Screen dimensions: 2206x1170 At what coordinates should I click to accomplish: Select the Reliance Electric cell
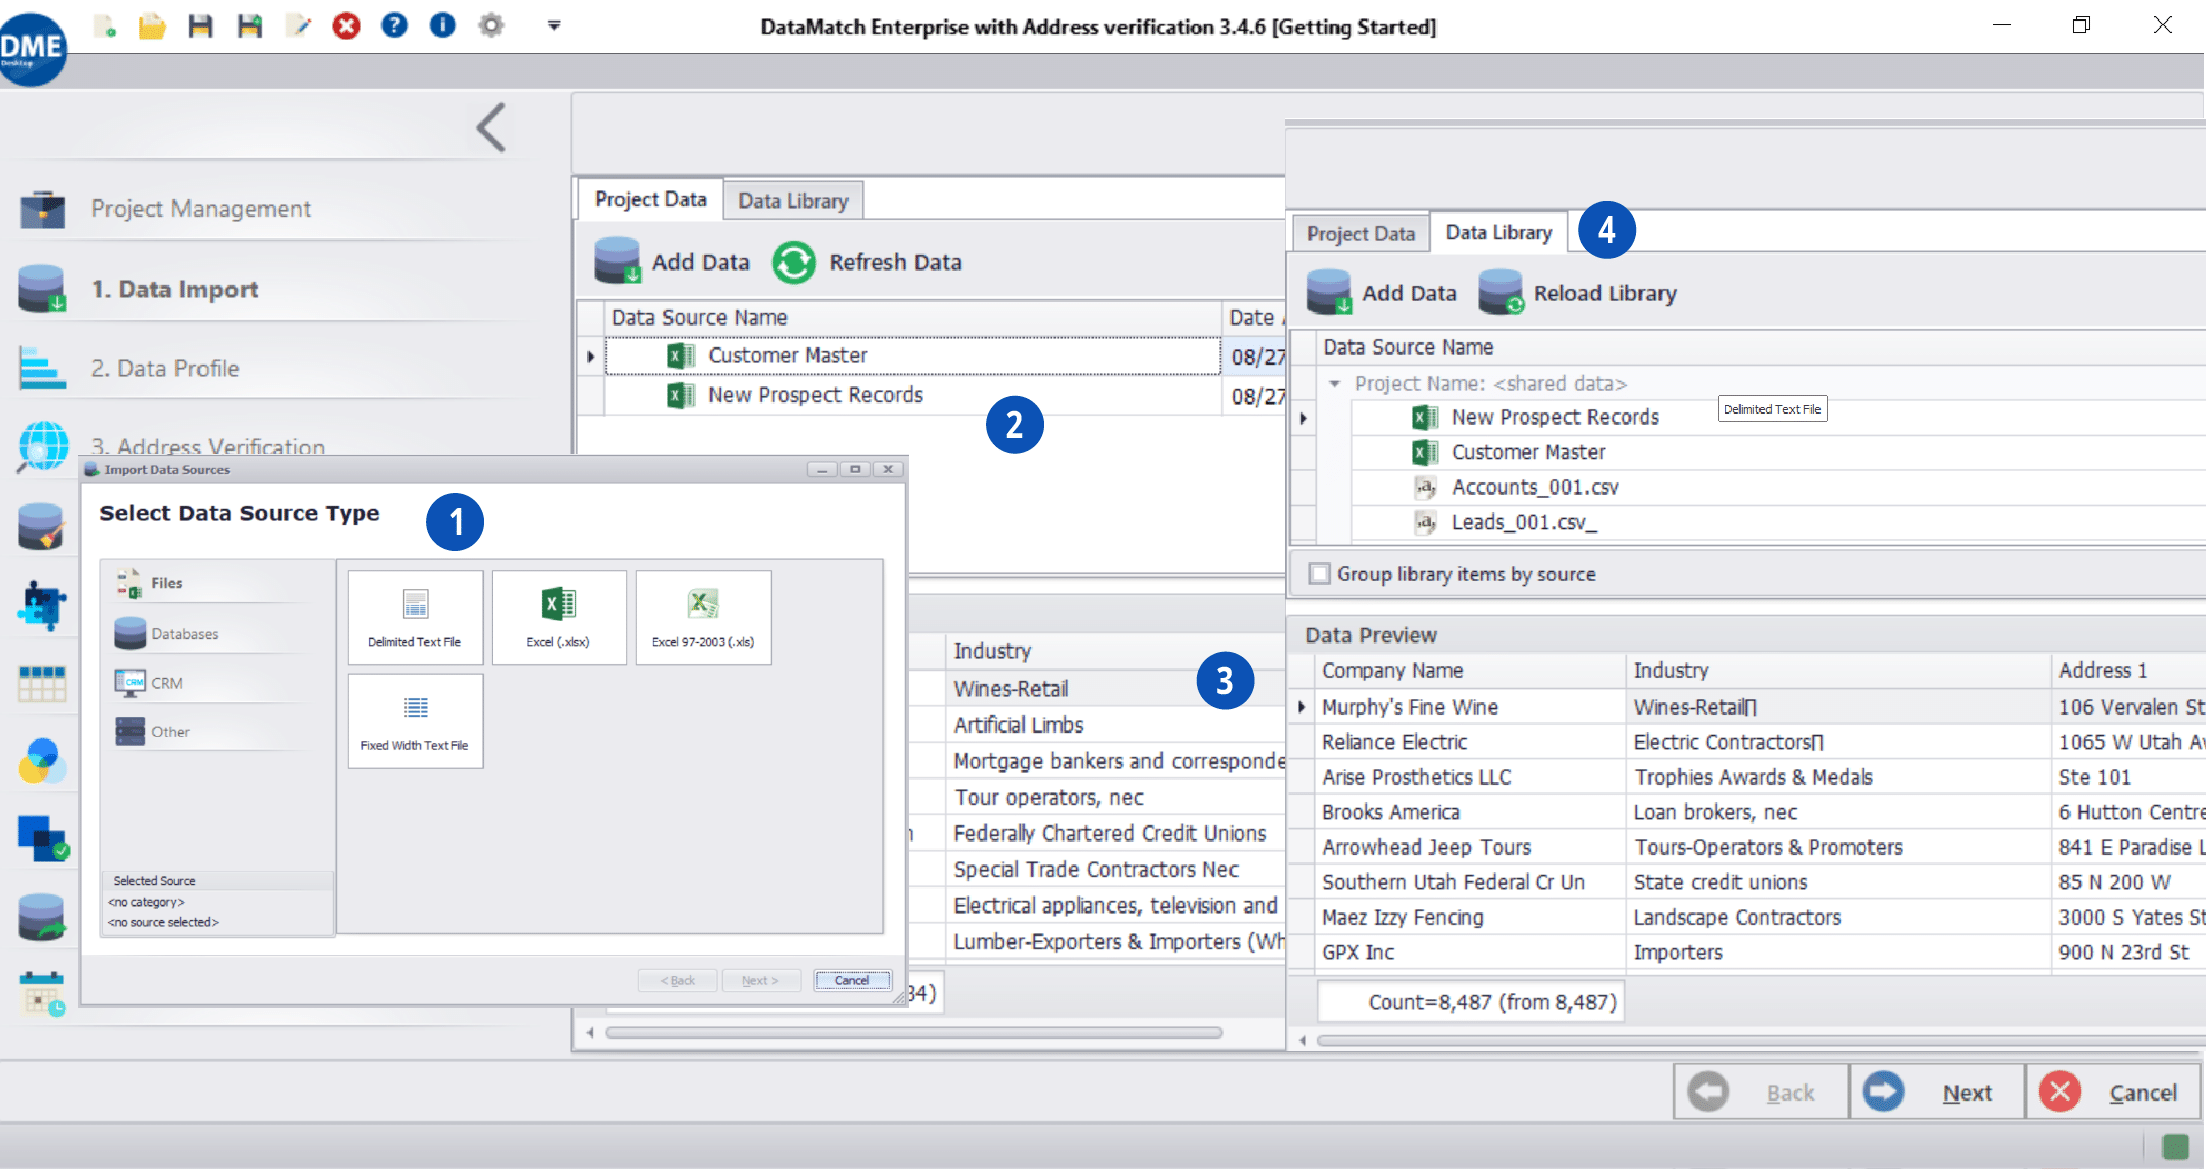[x=1470, y=742]
